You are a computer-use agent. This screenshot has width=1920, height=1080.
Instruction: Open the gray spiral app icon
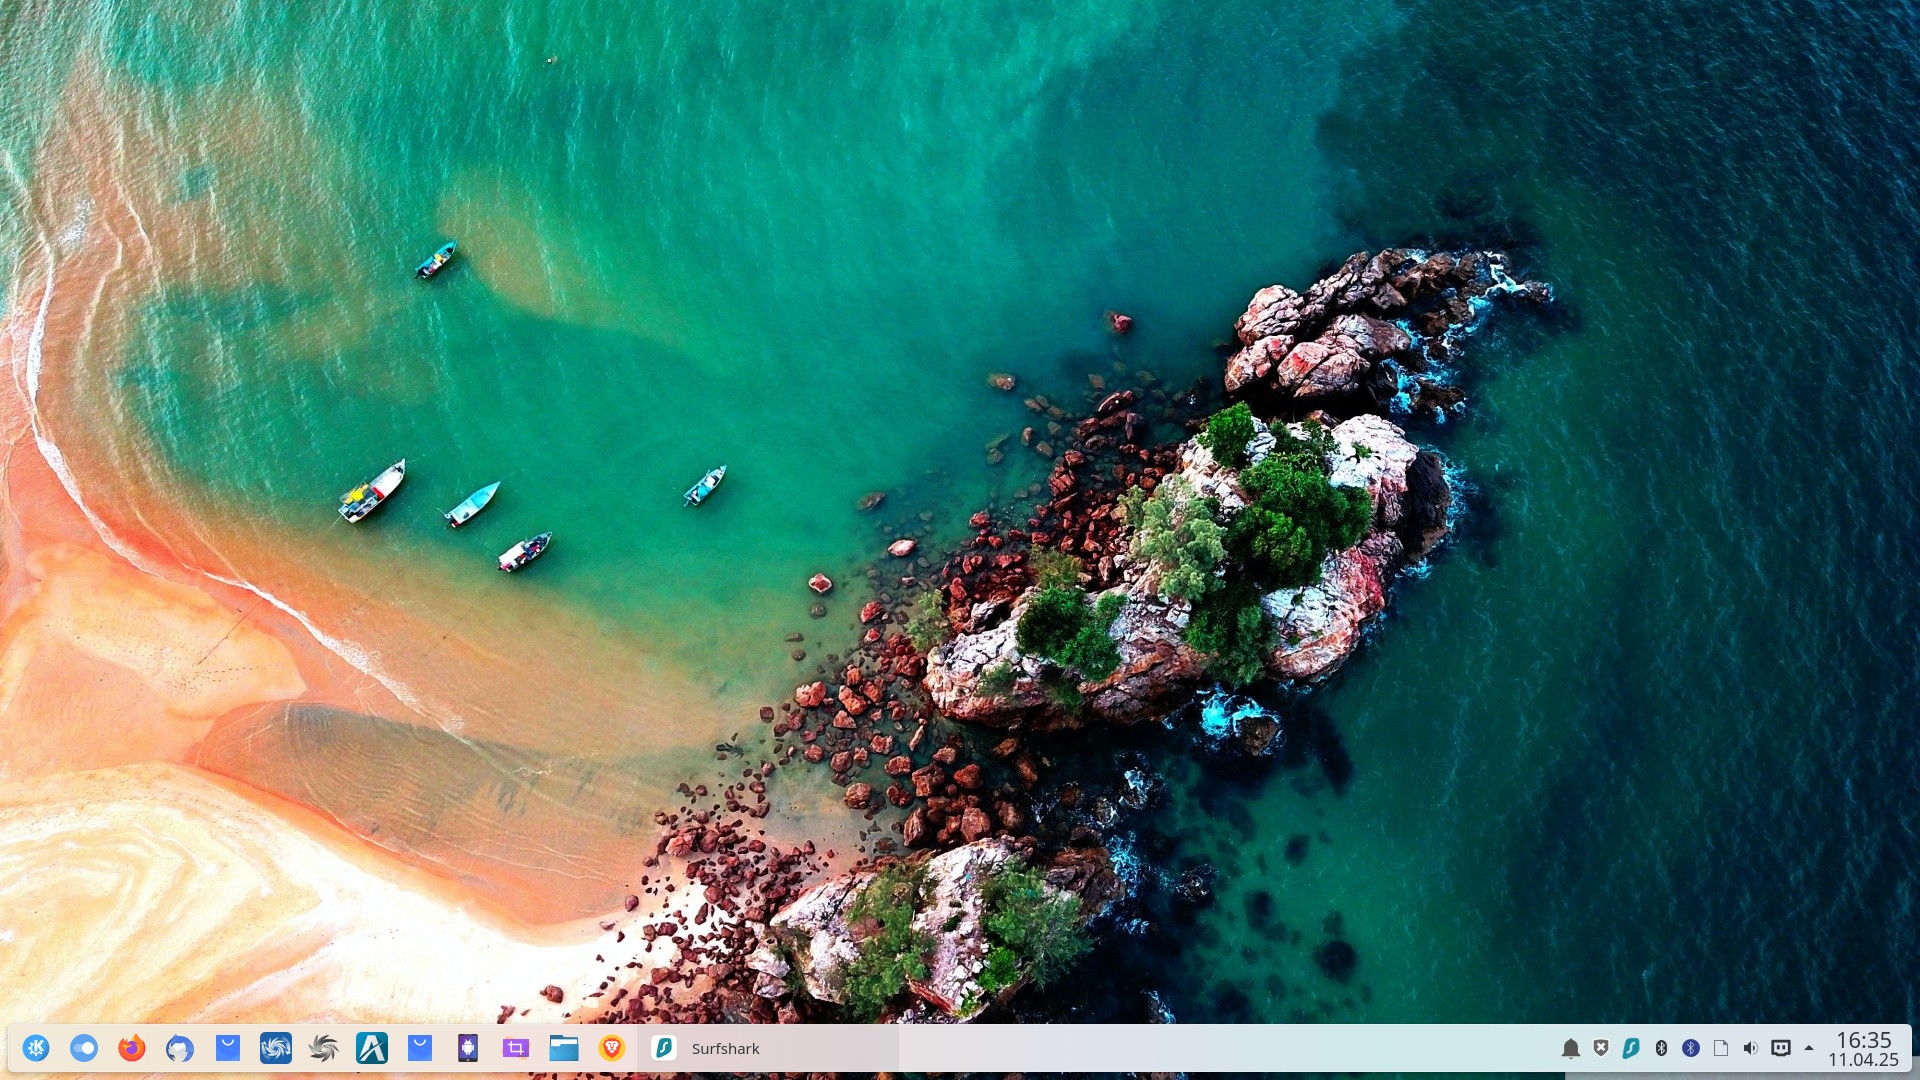tap(324, 1048)
